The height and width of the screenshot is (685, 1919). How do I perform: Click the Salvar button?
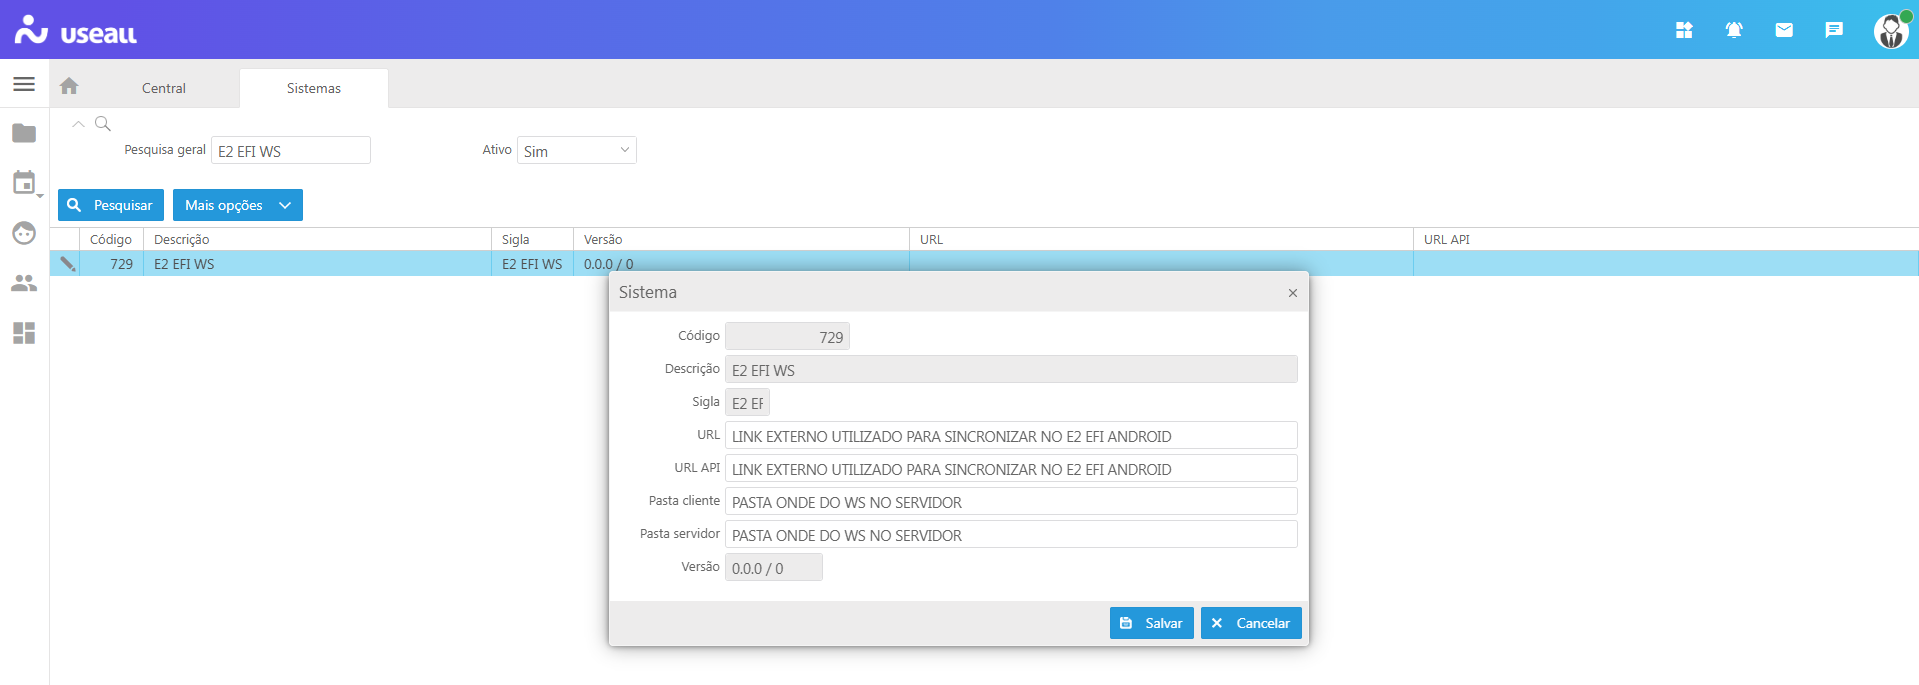[x=1151, y=623]
